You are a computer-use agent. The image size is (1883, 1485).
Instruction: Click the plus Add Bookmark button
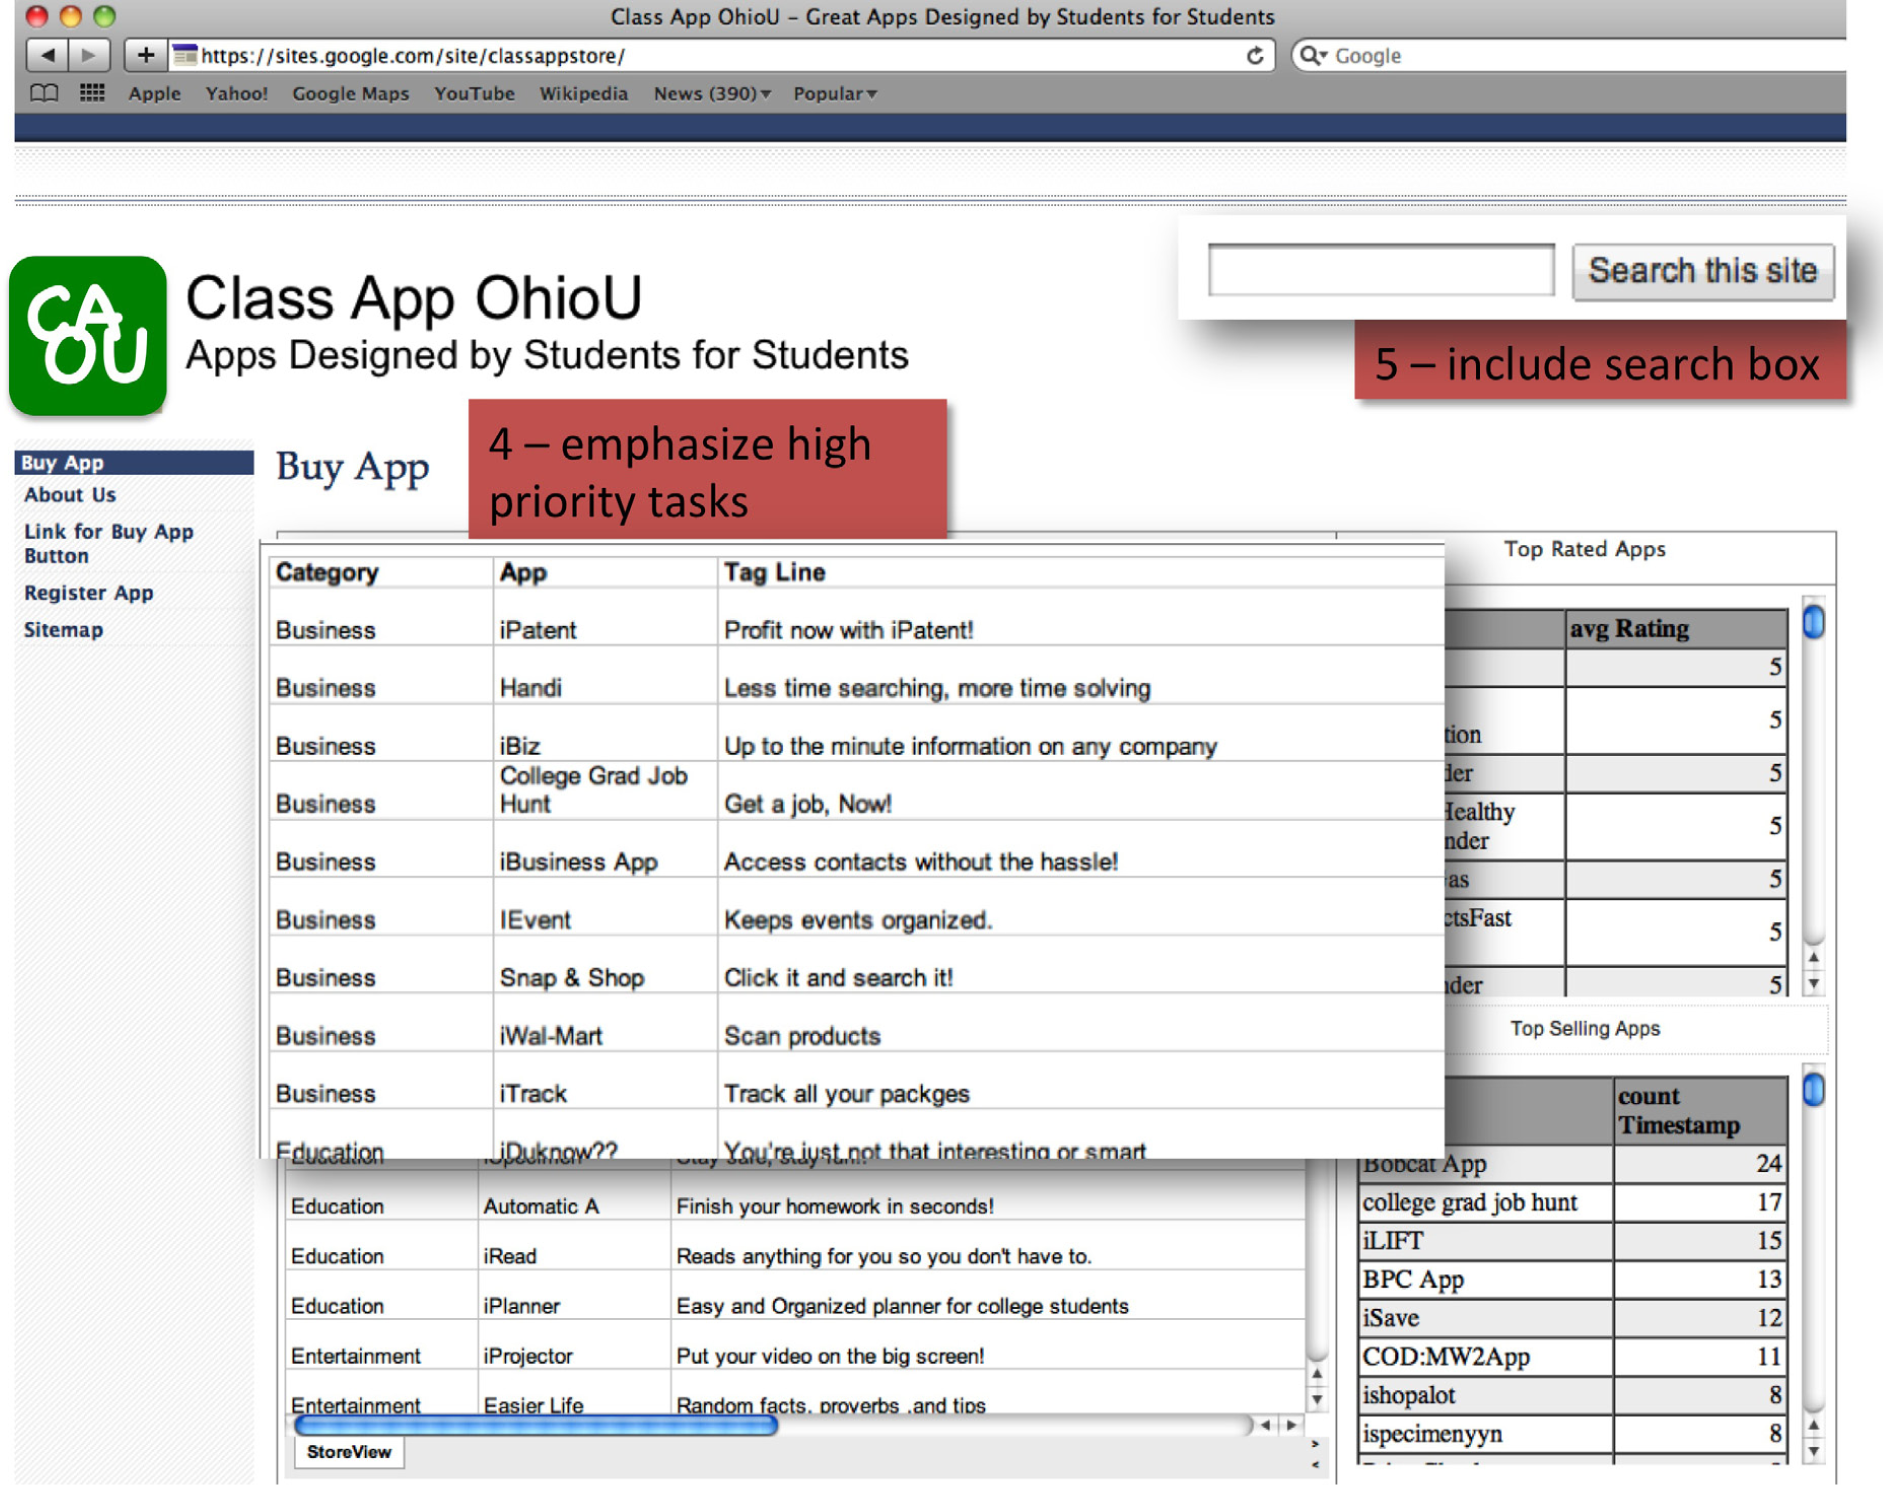click(146, 55)
